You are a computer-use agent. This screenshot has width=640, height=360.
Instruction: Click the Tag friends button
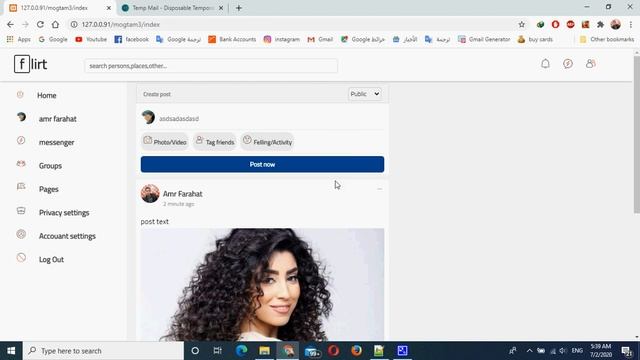215,142
